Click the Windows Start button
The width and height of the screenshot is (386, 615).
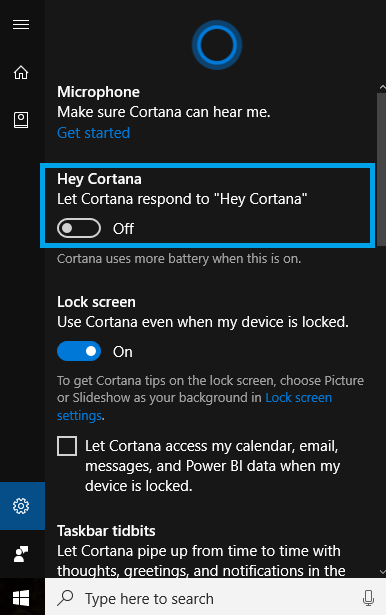[21, 599]
